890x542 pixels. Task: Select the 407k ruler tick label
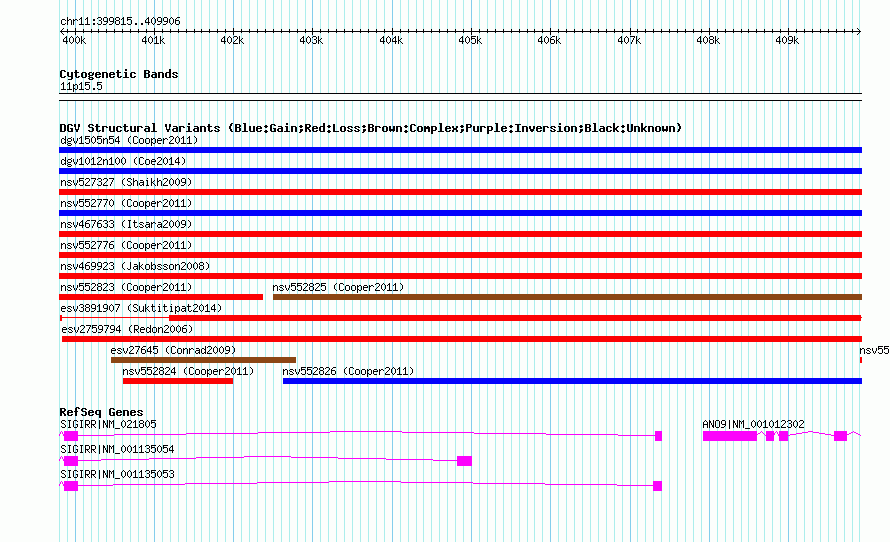(x=629, y=40)
